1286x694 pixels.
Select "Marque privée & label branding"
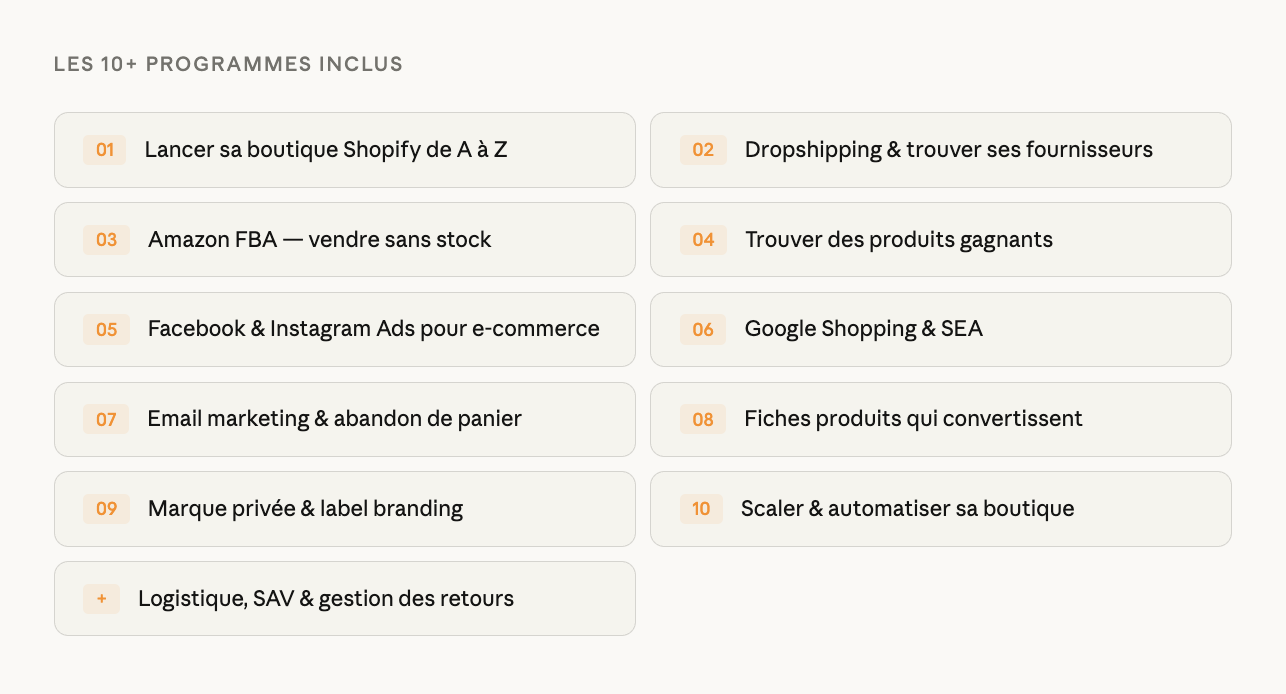coord(305,509)
